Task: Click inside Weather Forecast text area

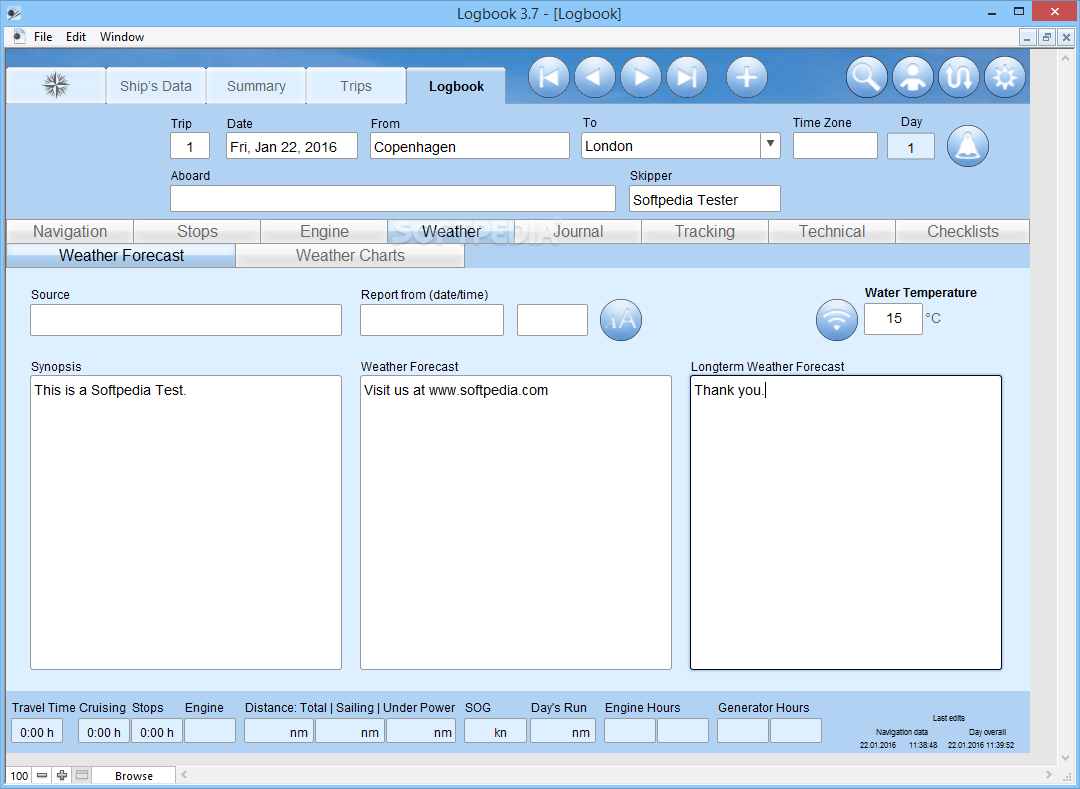Action: tap(516, 522)
